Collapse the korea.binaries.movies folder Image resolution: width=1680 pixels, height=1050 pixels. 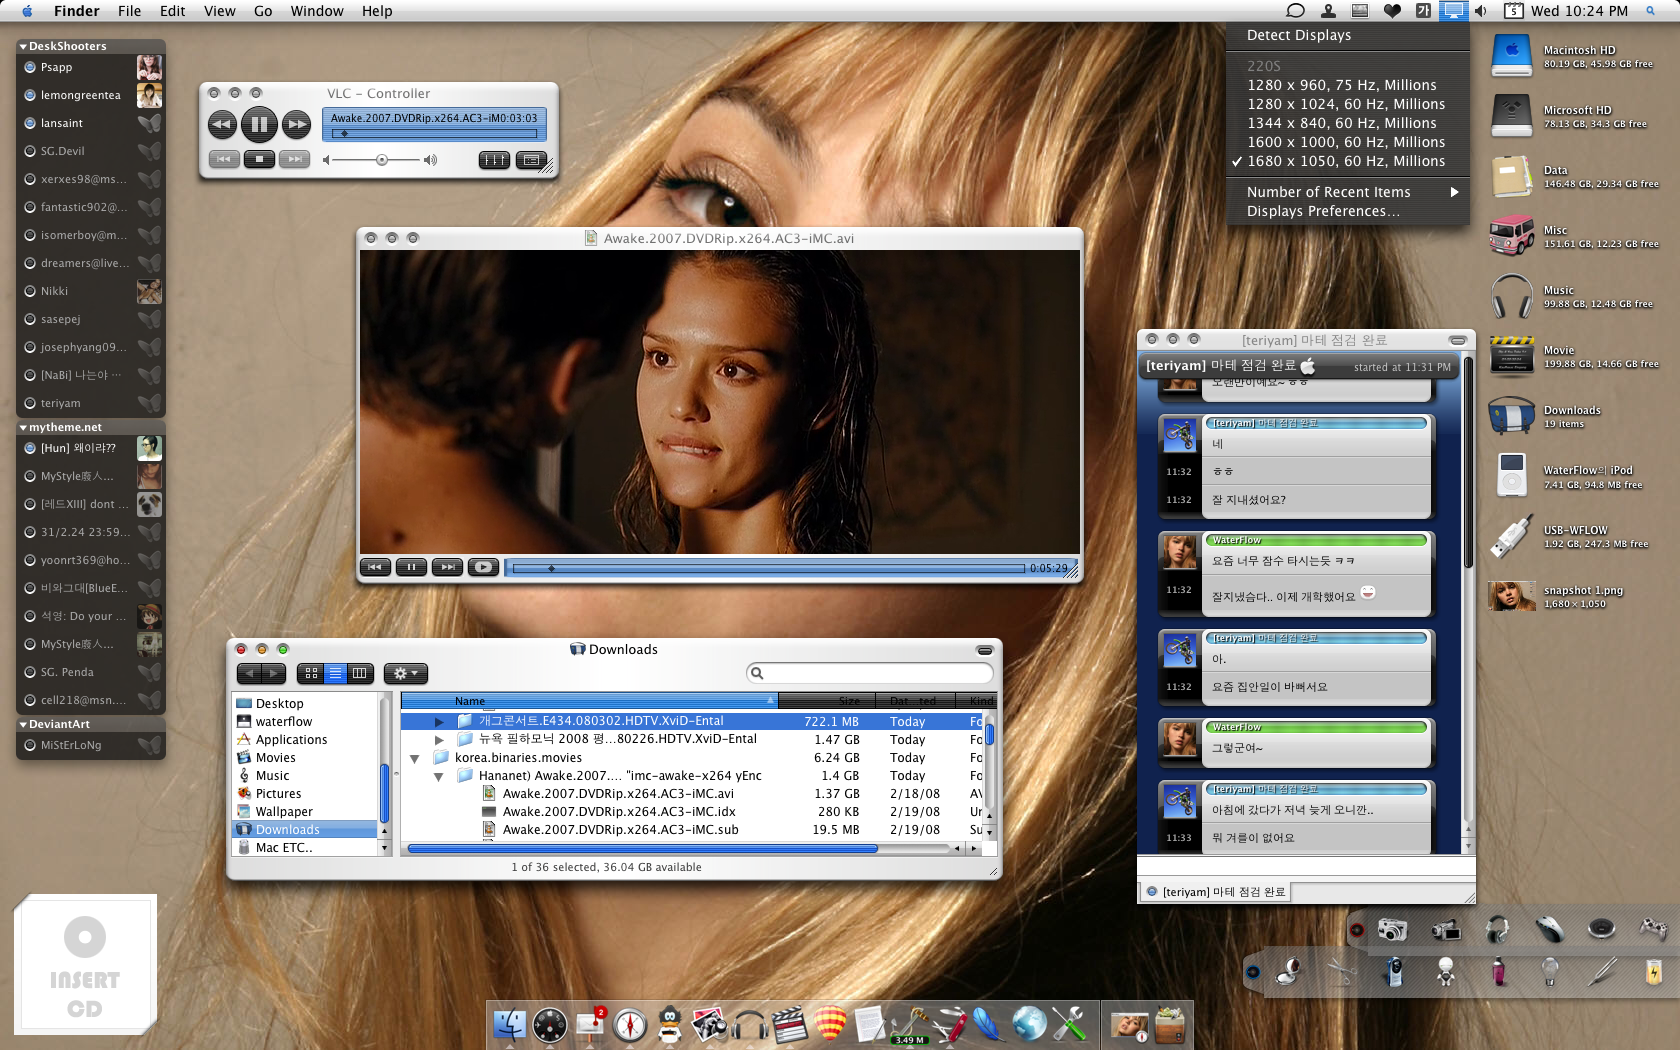414,758
